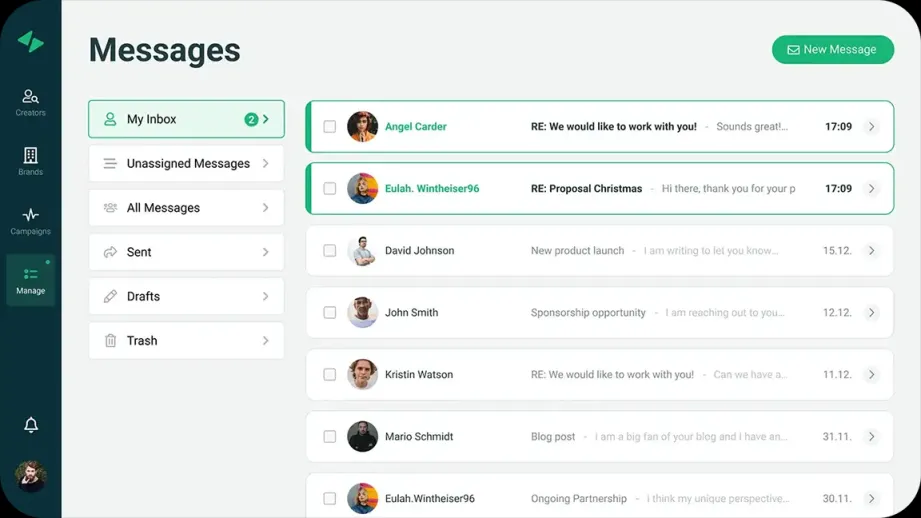The image size is (921, 518).
Task: Open the Creators section in sidebar
Action: point(30,102)
